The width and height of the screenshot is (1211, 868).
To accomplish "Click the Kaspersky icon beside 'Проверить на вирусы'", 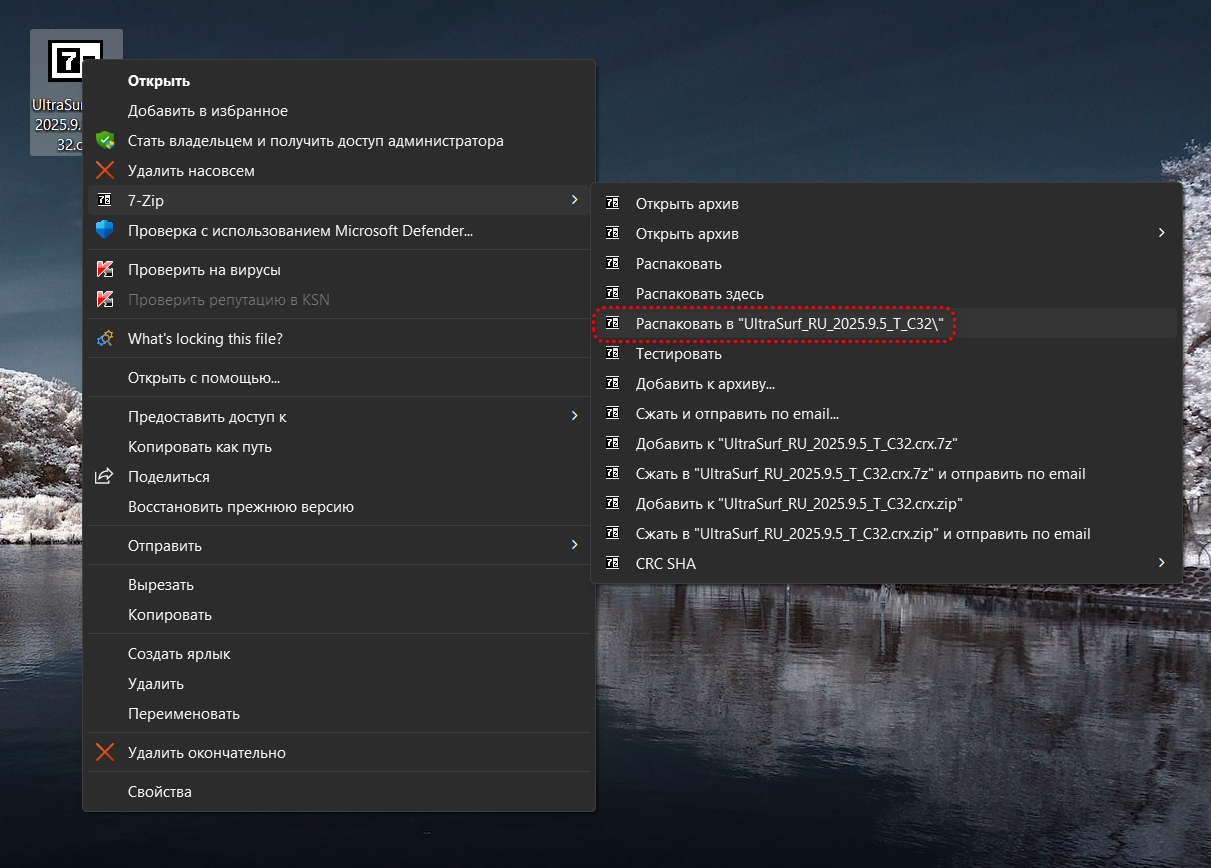I will 104,270.
